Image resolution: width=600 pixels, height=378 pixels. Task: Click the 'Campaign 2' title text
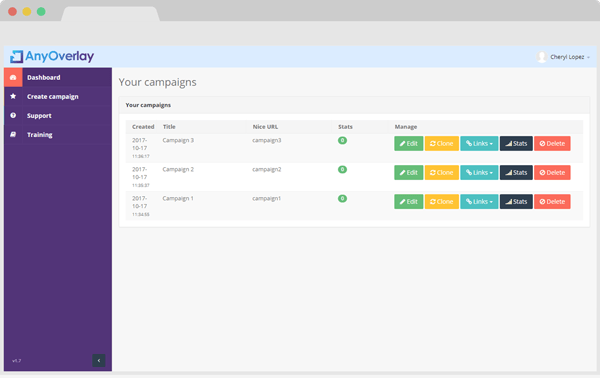tap(178, 169)
